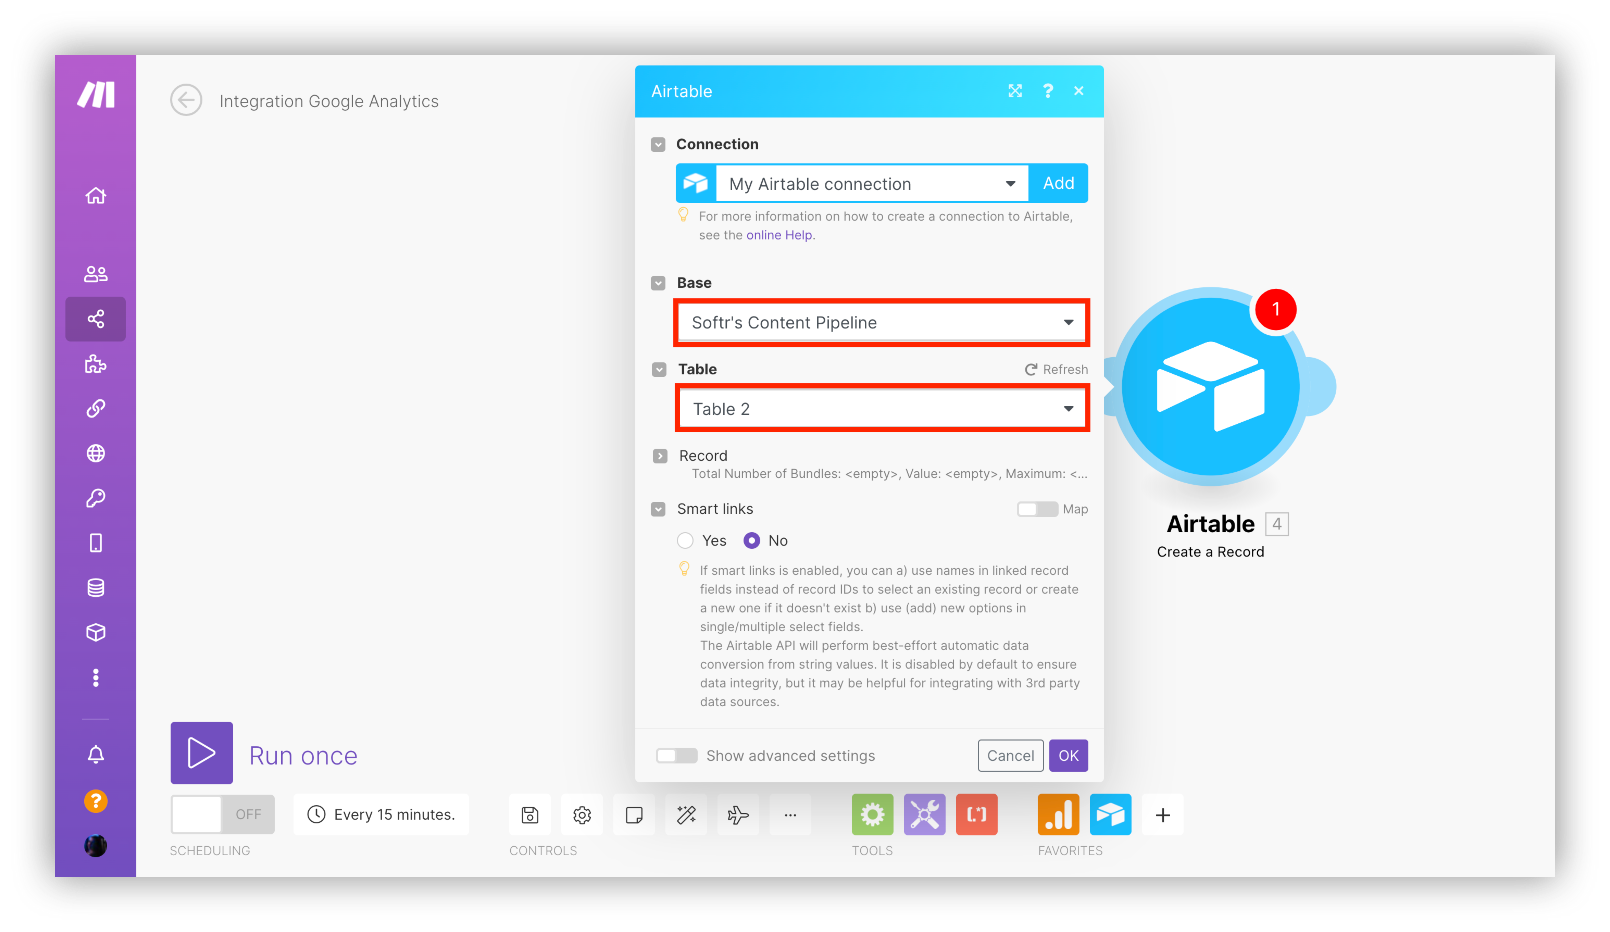1610x932 pixels.
Task: Select No for Smart links
Action: (x=752, y=541)
